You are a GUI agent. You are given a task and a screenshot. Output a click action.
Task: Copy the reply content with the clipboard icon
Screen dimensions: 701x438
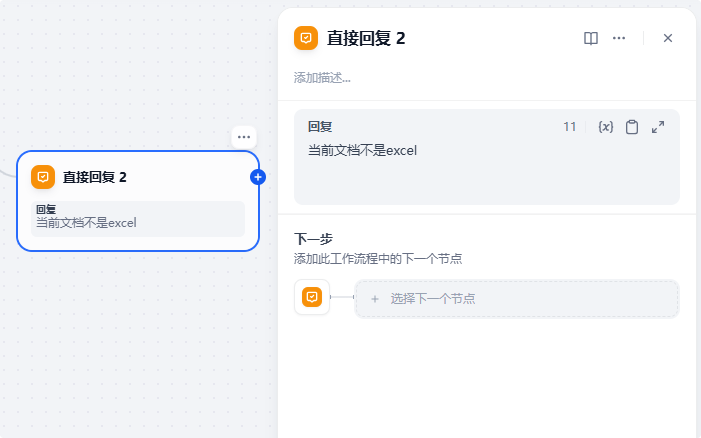click(632, 127)
